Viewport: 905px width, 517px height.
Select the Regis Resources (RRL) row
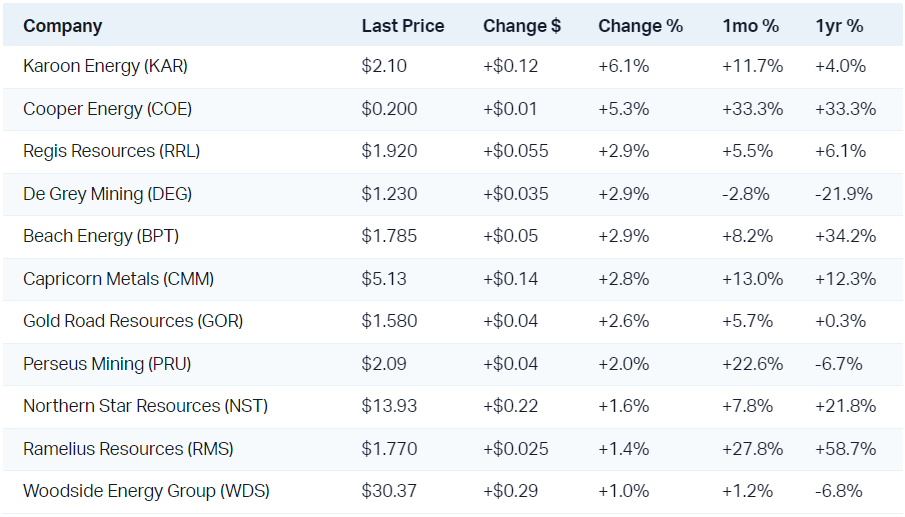(111, 151)
